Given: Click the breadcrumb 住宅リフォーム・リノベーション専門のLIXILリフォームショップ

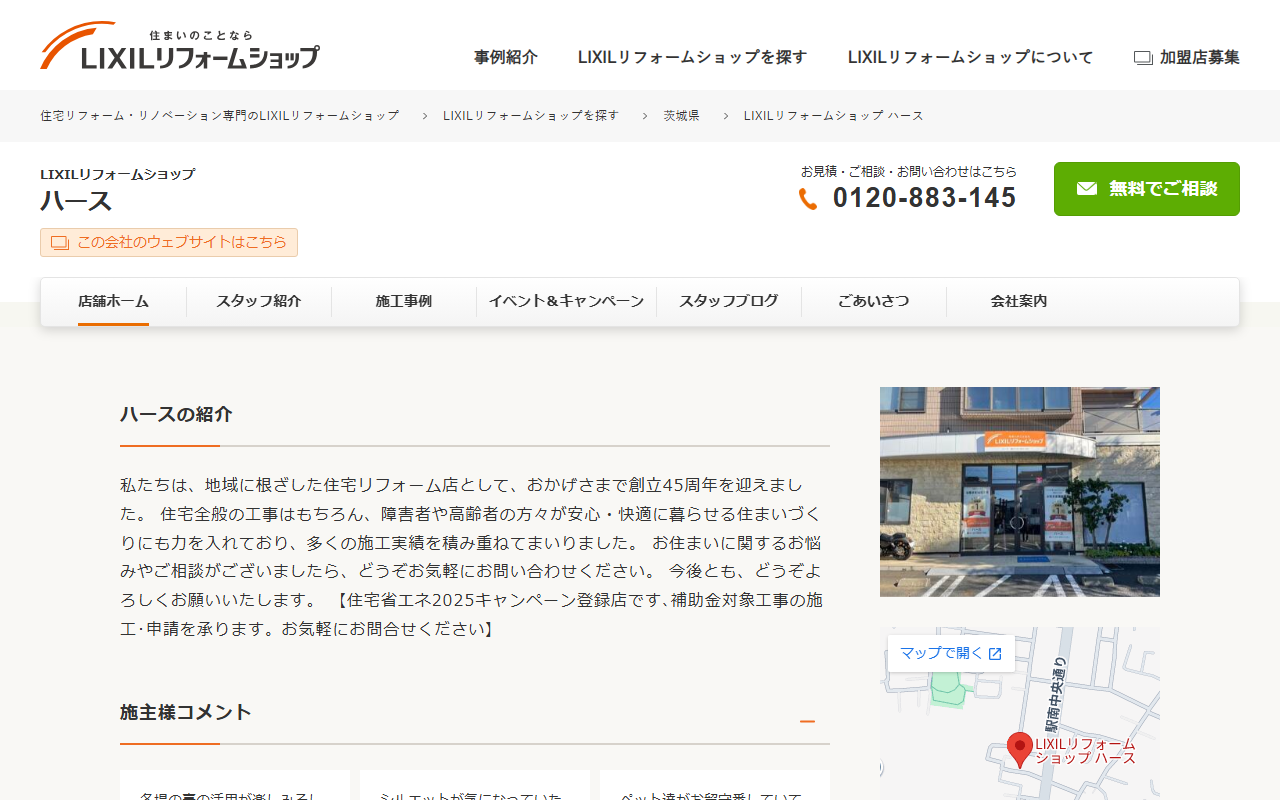Looking at the screenshot, I should pyautogui.click(x=219, y=116).
